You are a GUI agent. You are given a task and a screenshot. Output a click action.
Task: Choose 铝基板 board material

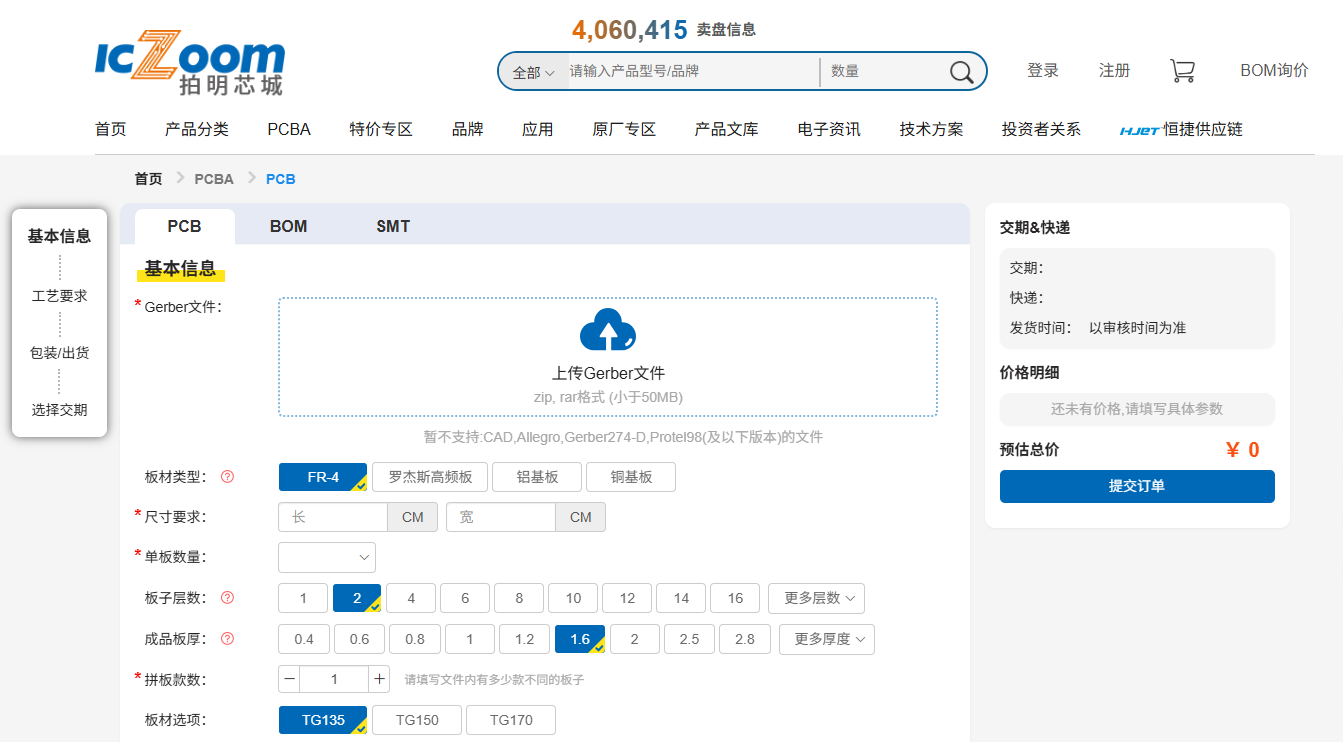pyautogui.click(x=537, y=477)
